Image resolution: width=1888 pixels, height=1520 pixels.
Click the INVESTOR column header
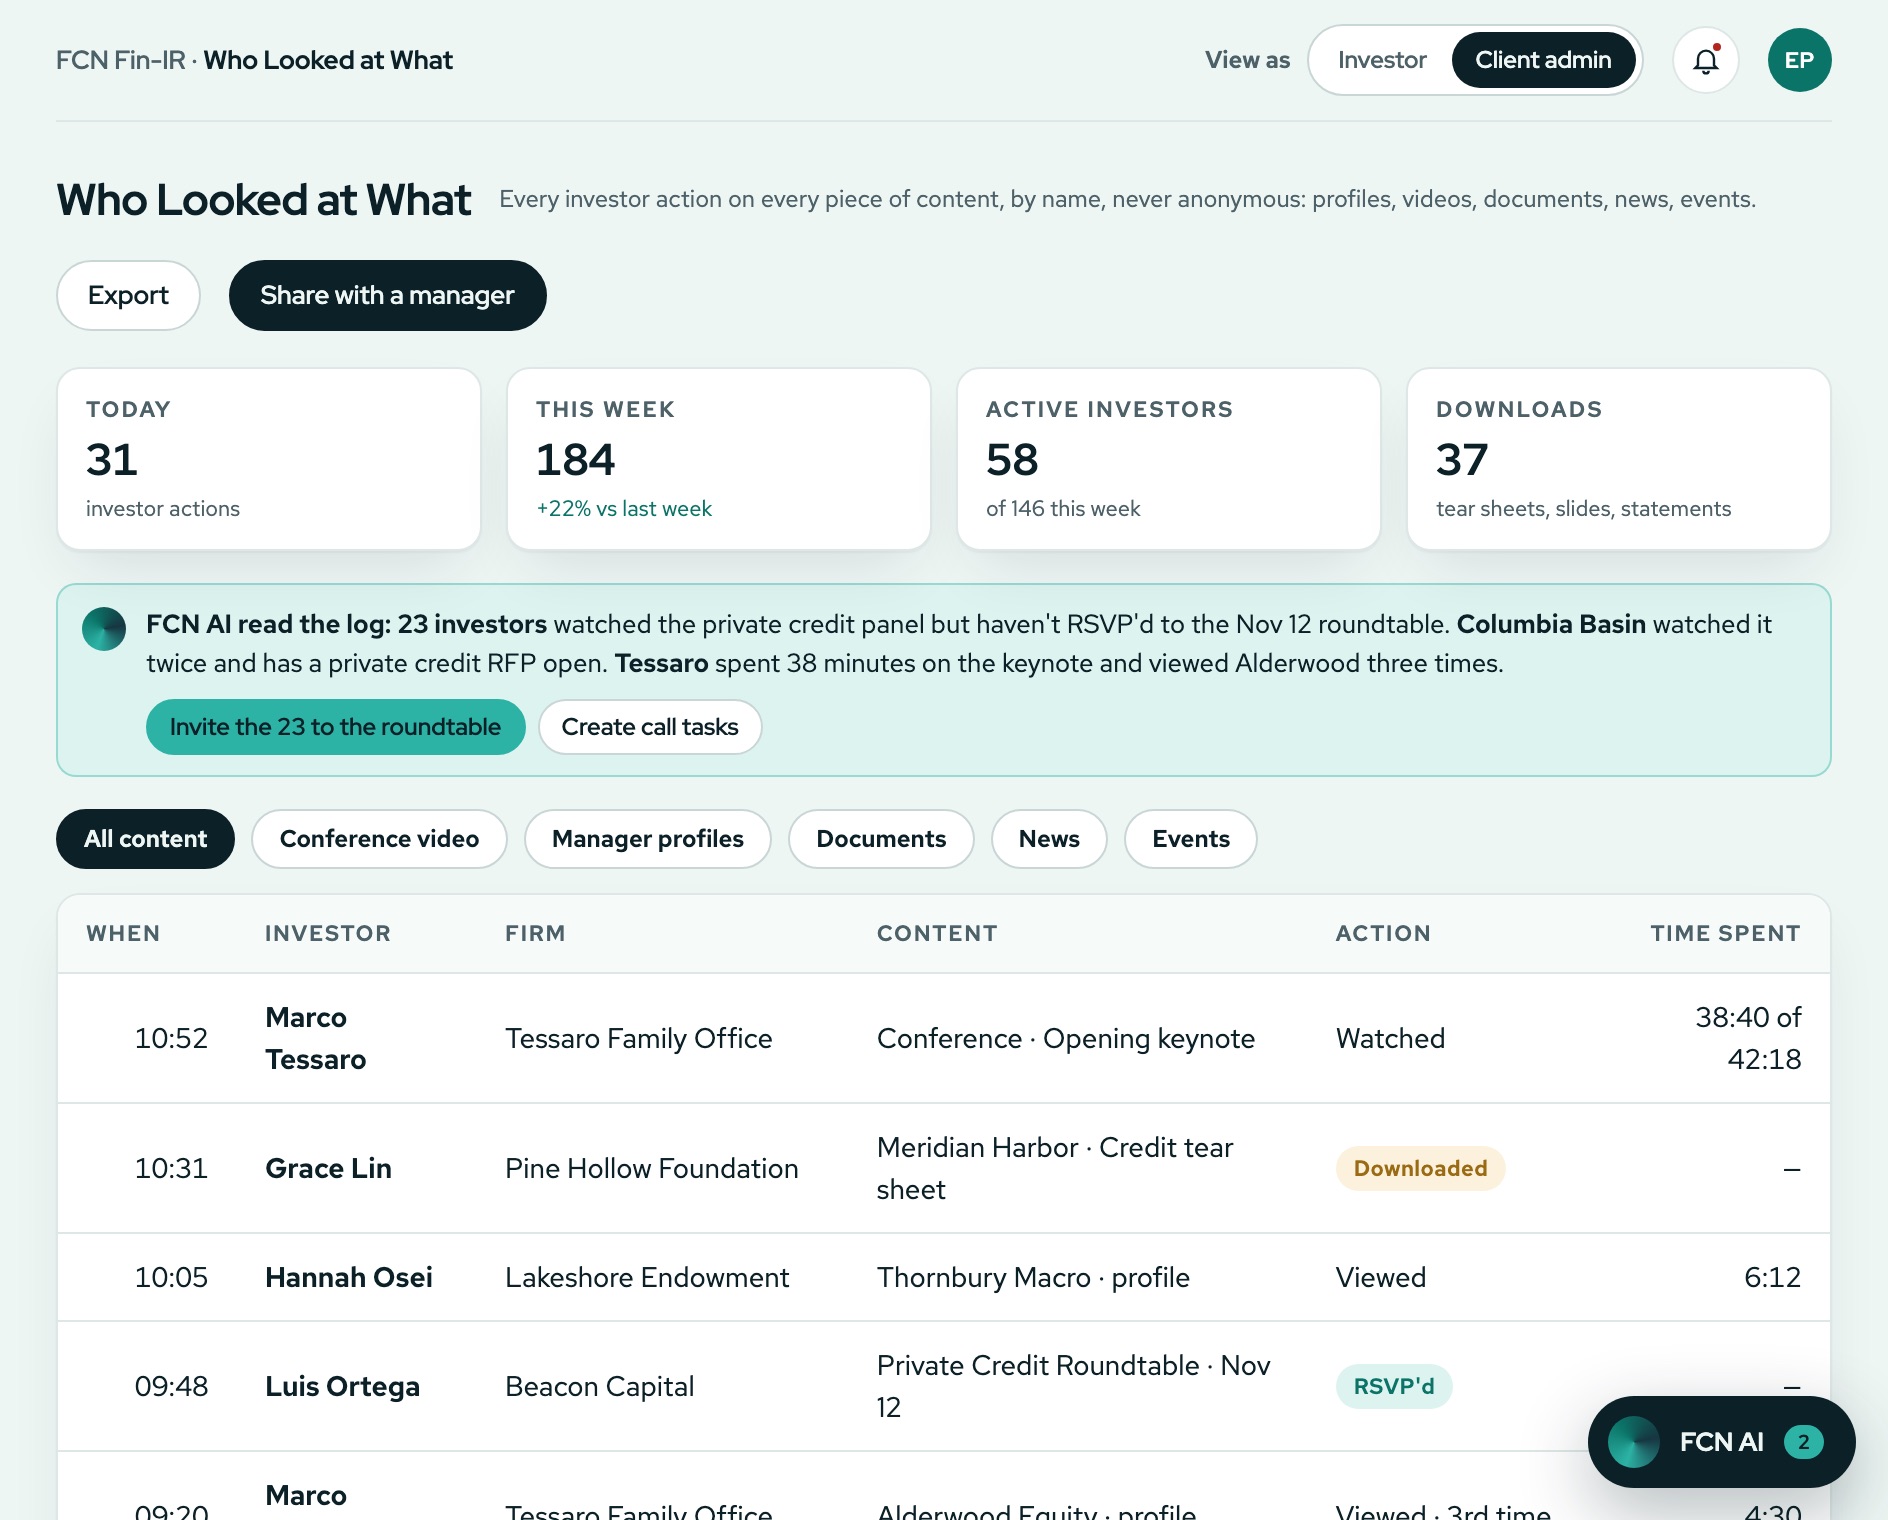pos(328,933)
